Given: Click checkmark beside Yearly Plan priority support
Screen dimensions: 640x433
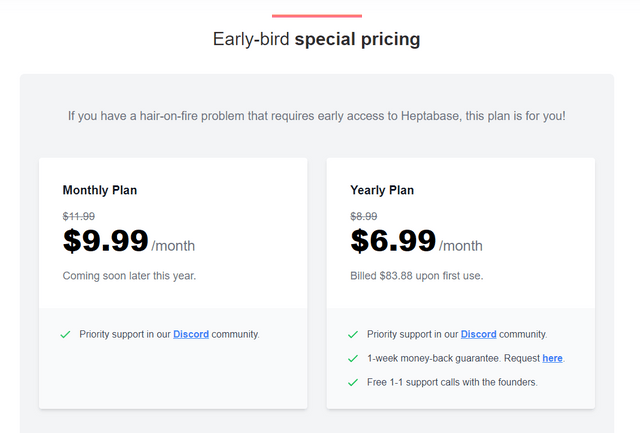Looking at the screenshot, I should [353, 335].
